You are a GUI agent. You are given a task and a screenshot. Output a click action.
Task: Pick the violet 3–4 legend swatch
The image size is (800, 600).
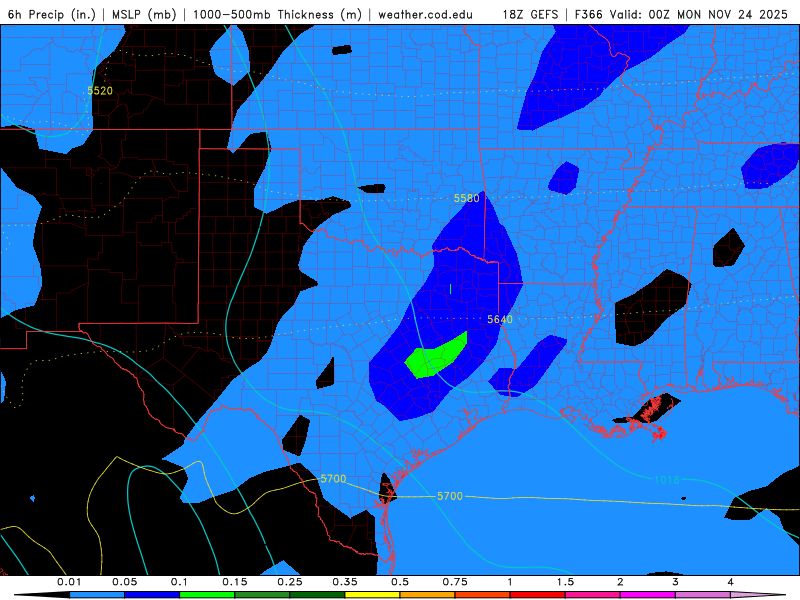click(x=703, y=595)
